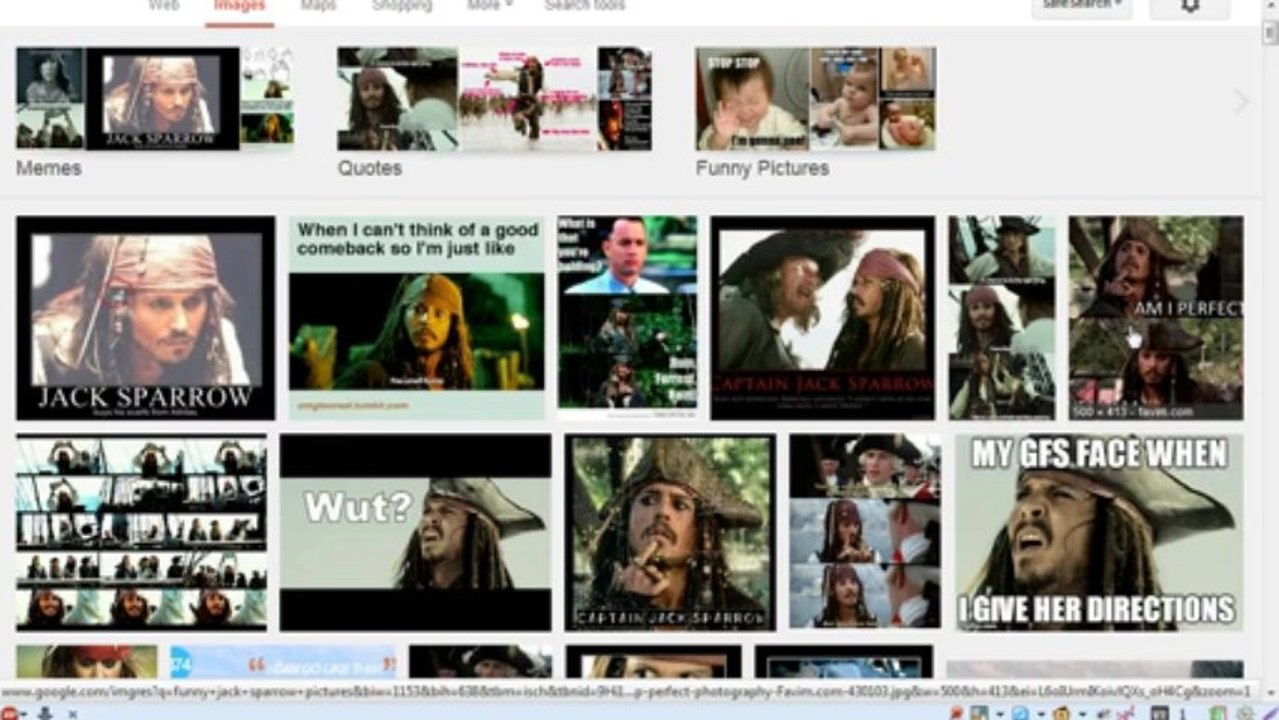Open the film-strip collage image
The image size is (1279, 720).
141,532
